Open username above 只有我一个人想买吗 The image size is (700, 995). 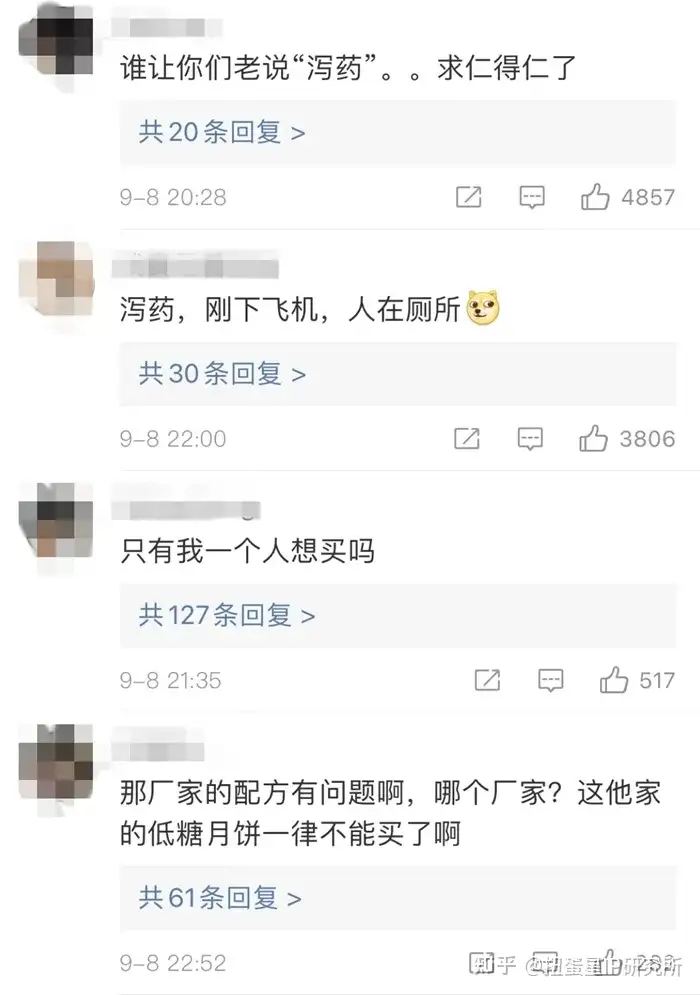point(187,510)
